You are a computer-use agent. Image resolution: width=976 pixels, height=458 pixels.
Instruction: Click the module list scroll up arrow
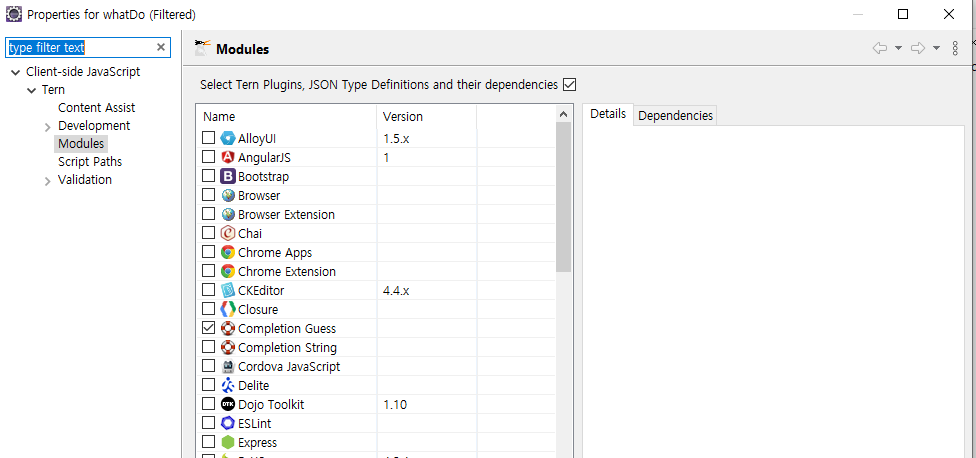563,114
